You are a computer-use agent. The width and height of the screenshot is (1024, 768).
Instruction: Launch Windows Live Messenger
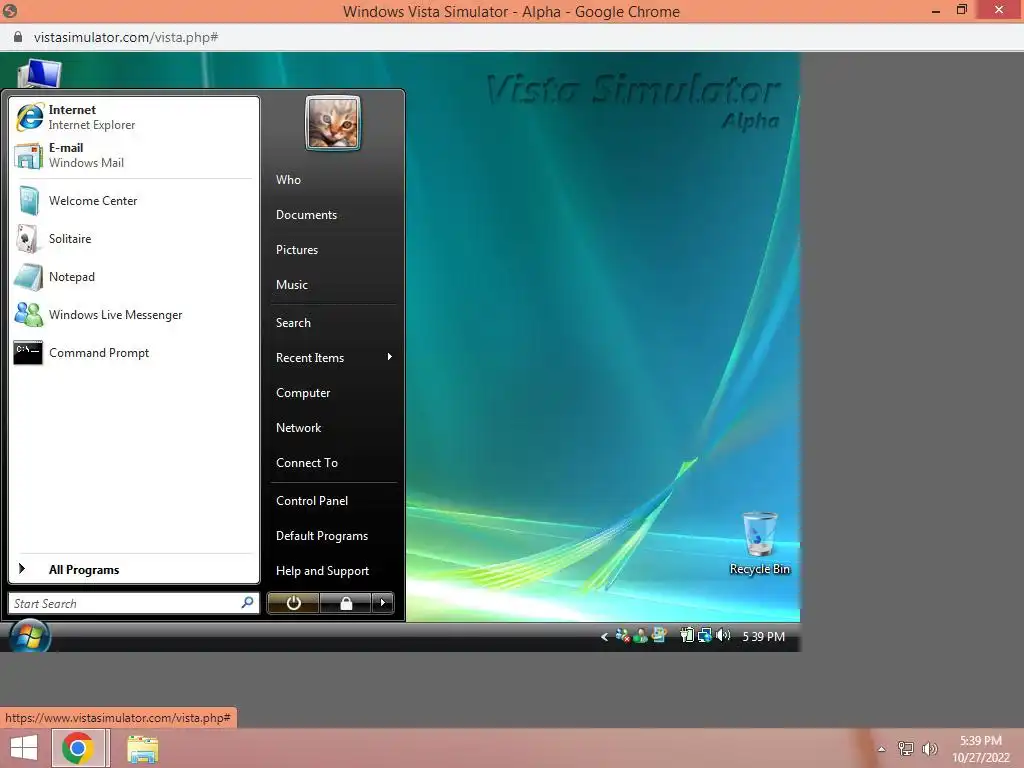pyautogui.click(x=134, y=315)
